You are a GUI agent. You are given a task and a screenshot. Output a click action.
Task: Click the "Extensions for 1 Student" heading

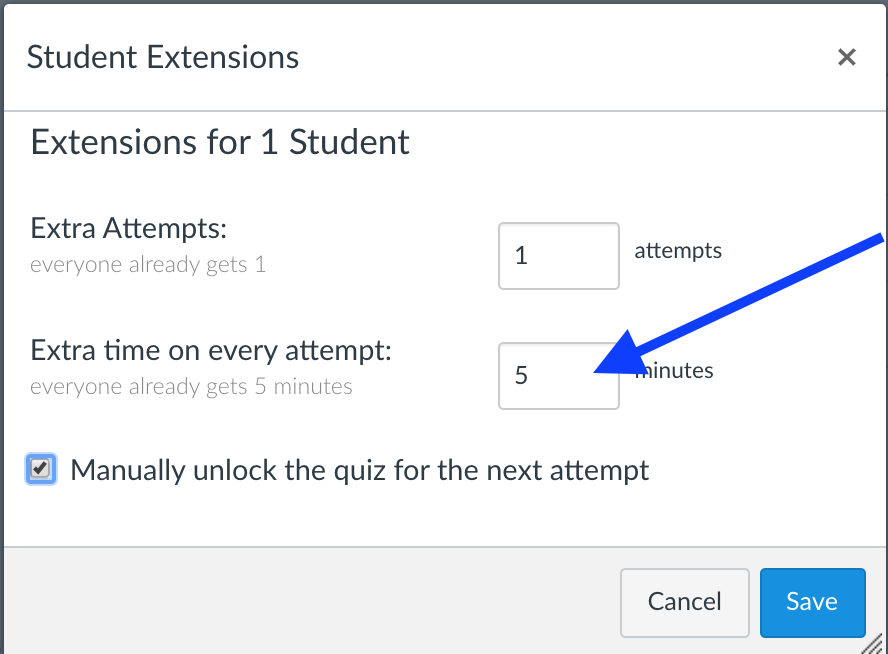coord(220,142)
